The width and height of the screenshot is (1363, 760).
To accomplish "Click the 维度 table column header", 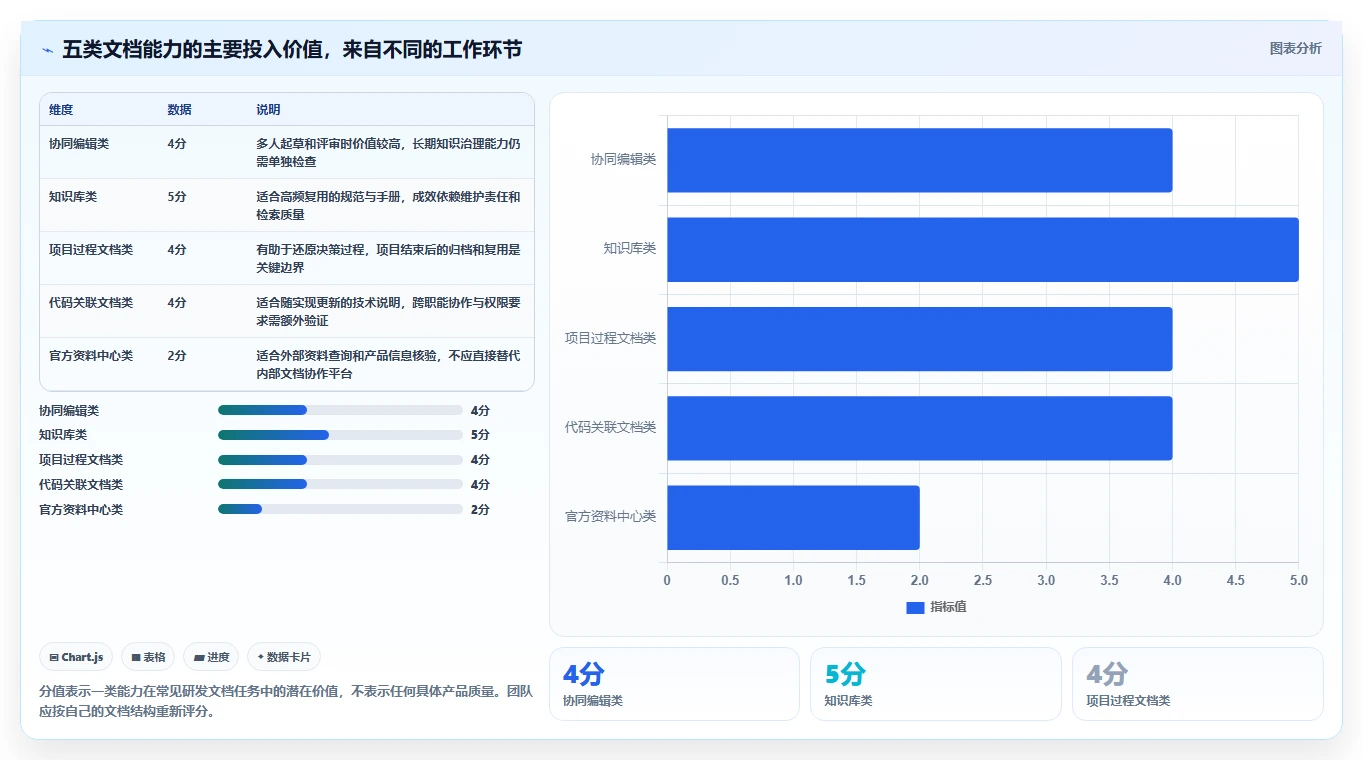I will pyautogui.click(x=61, y=110).
